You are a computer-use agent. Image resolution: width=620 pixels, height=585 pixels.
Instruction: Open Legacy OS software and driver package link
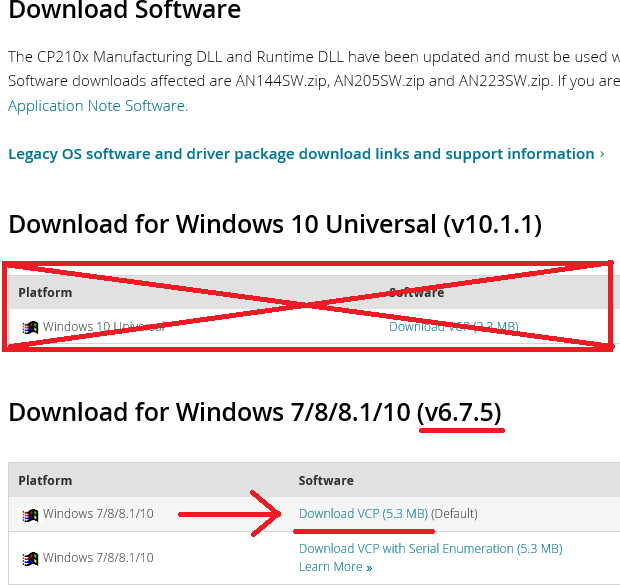point(301,154)
